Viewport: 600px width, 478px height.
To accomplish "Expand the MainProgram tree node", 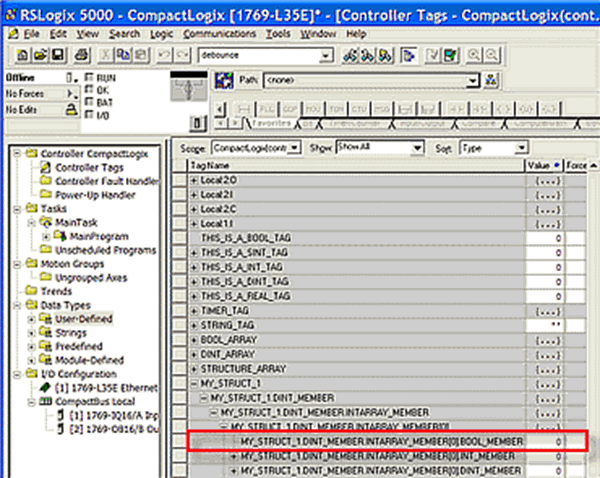I will click(x=46, y=237).
